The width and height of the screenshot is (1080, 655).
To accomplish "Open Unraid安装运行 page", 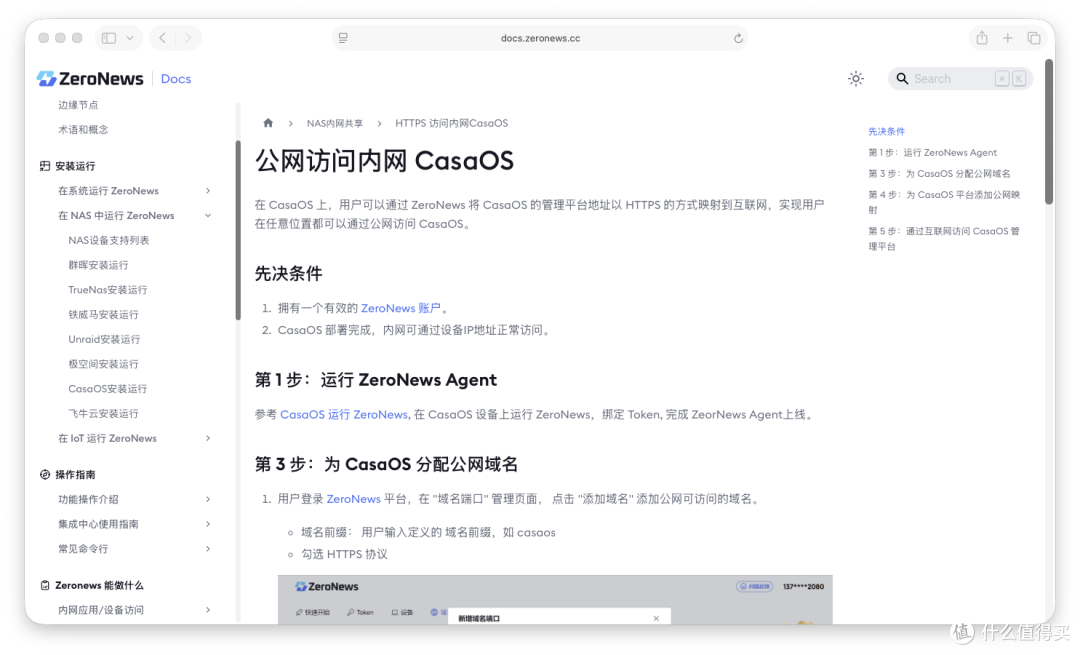I will (104, 340).
